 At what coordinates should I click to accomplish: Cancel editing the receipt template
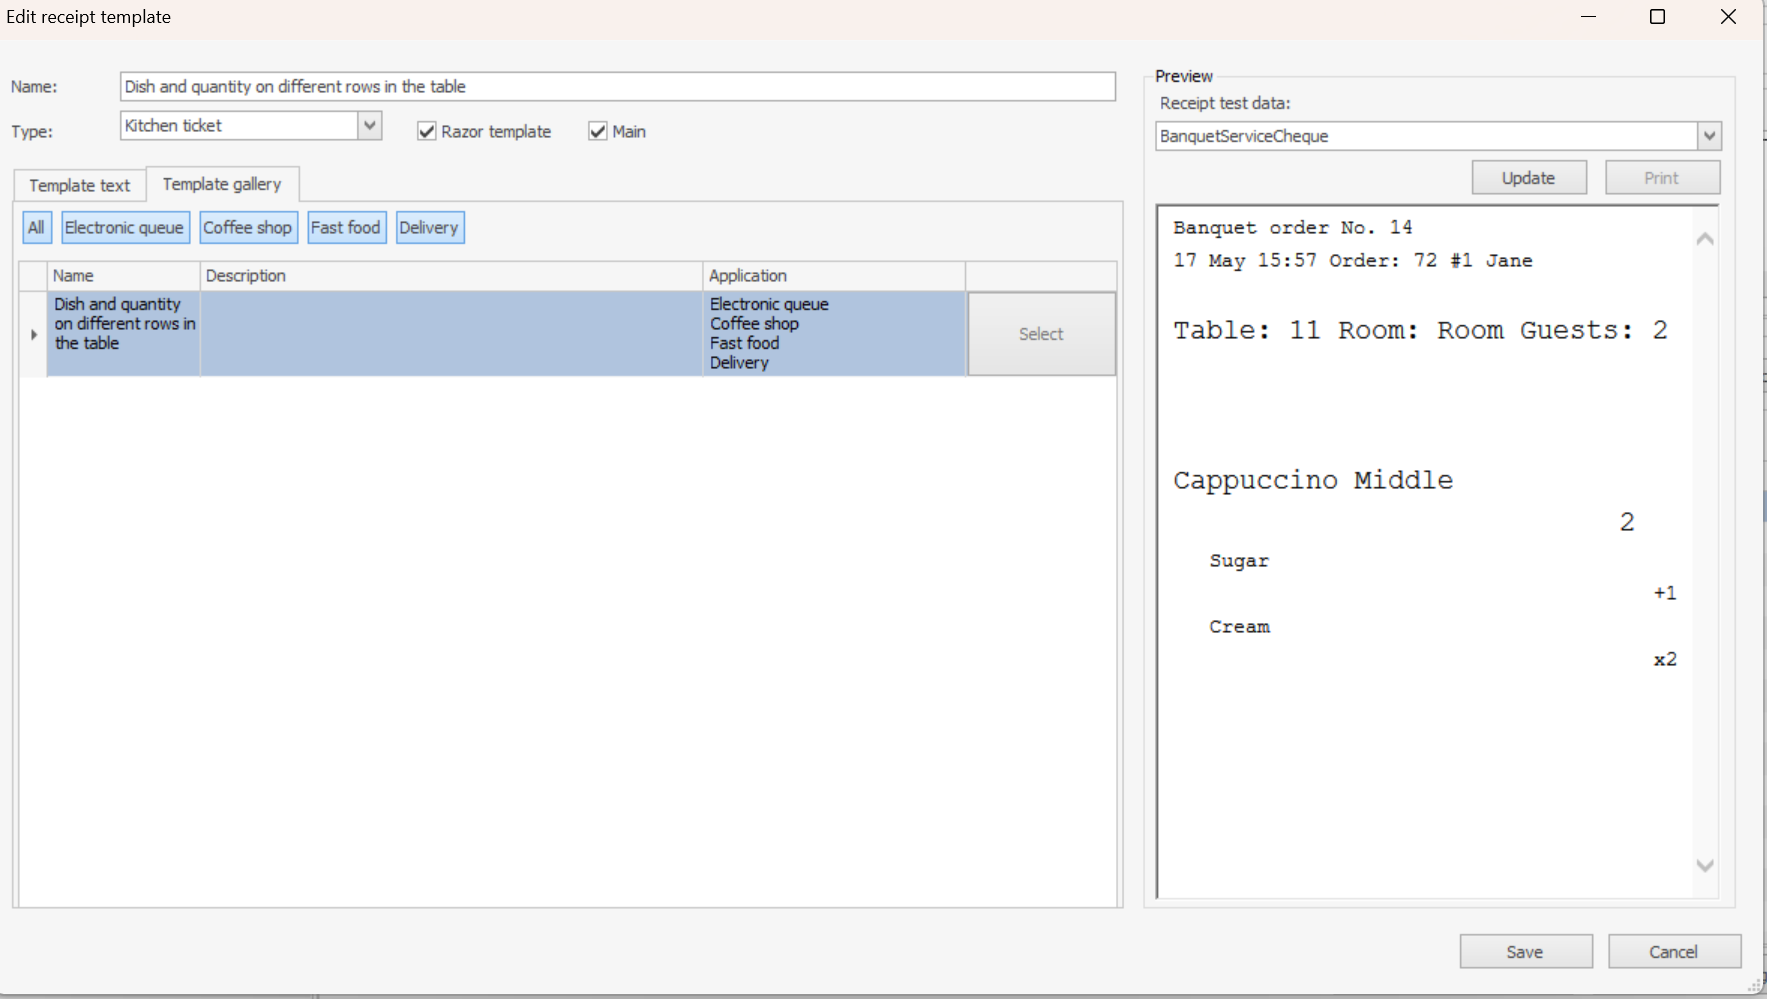[x=1674, y=952]
